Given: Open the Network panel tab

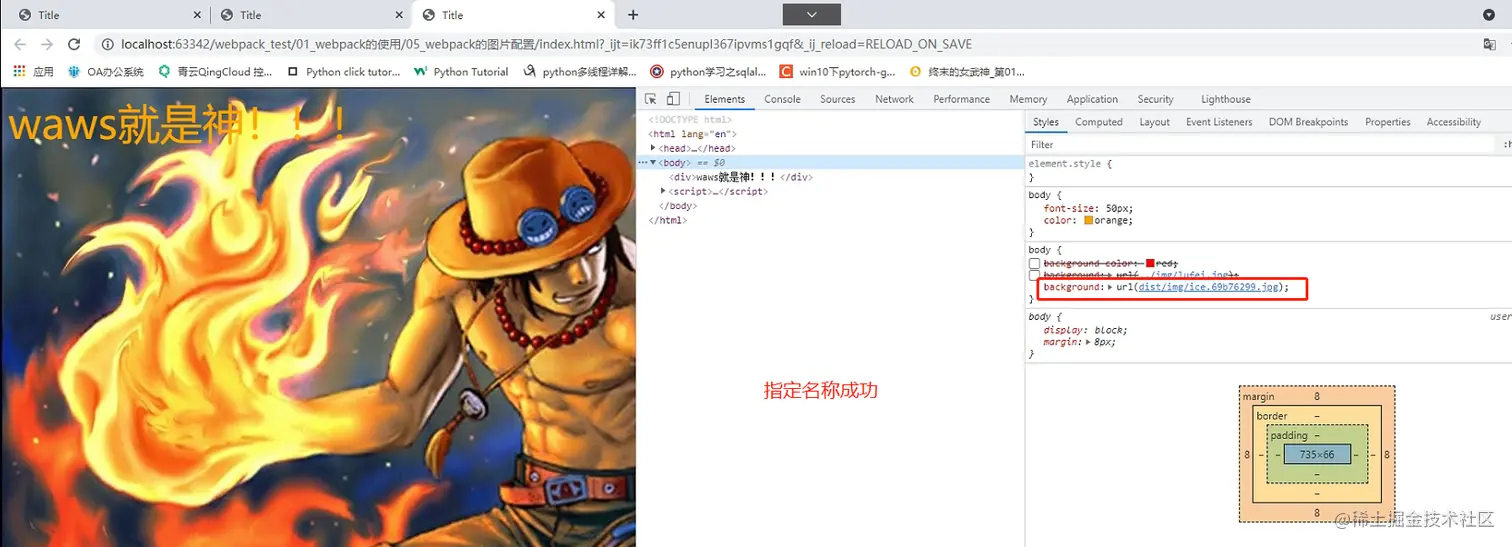Looking at the screenshot, I should 894,99.
